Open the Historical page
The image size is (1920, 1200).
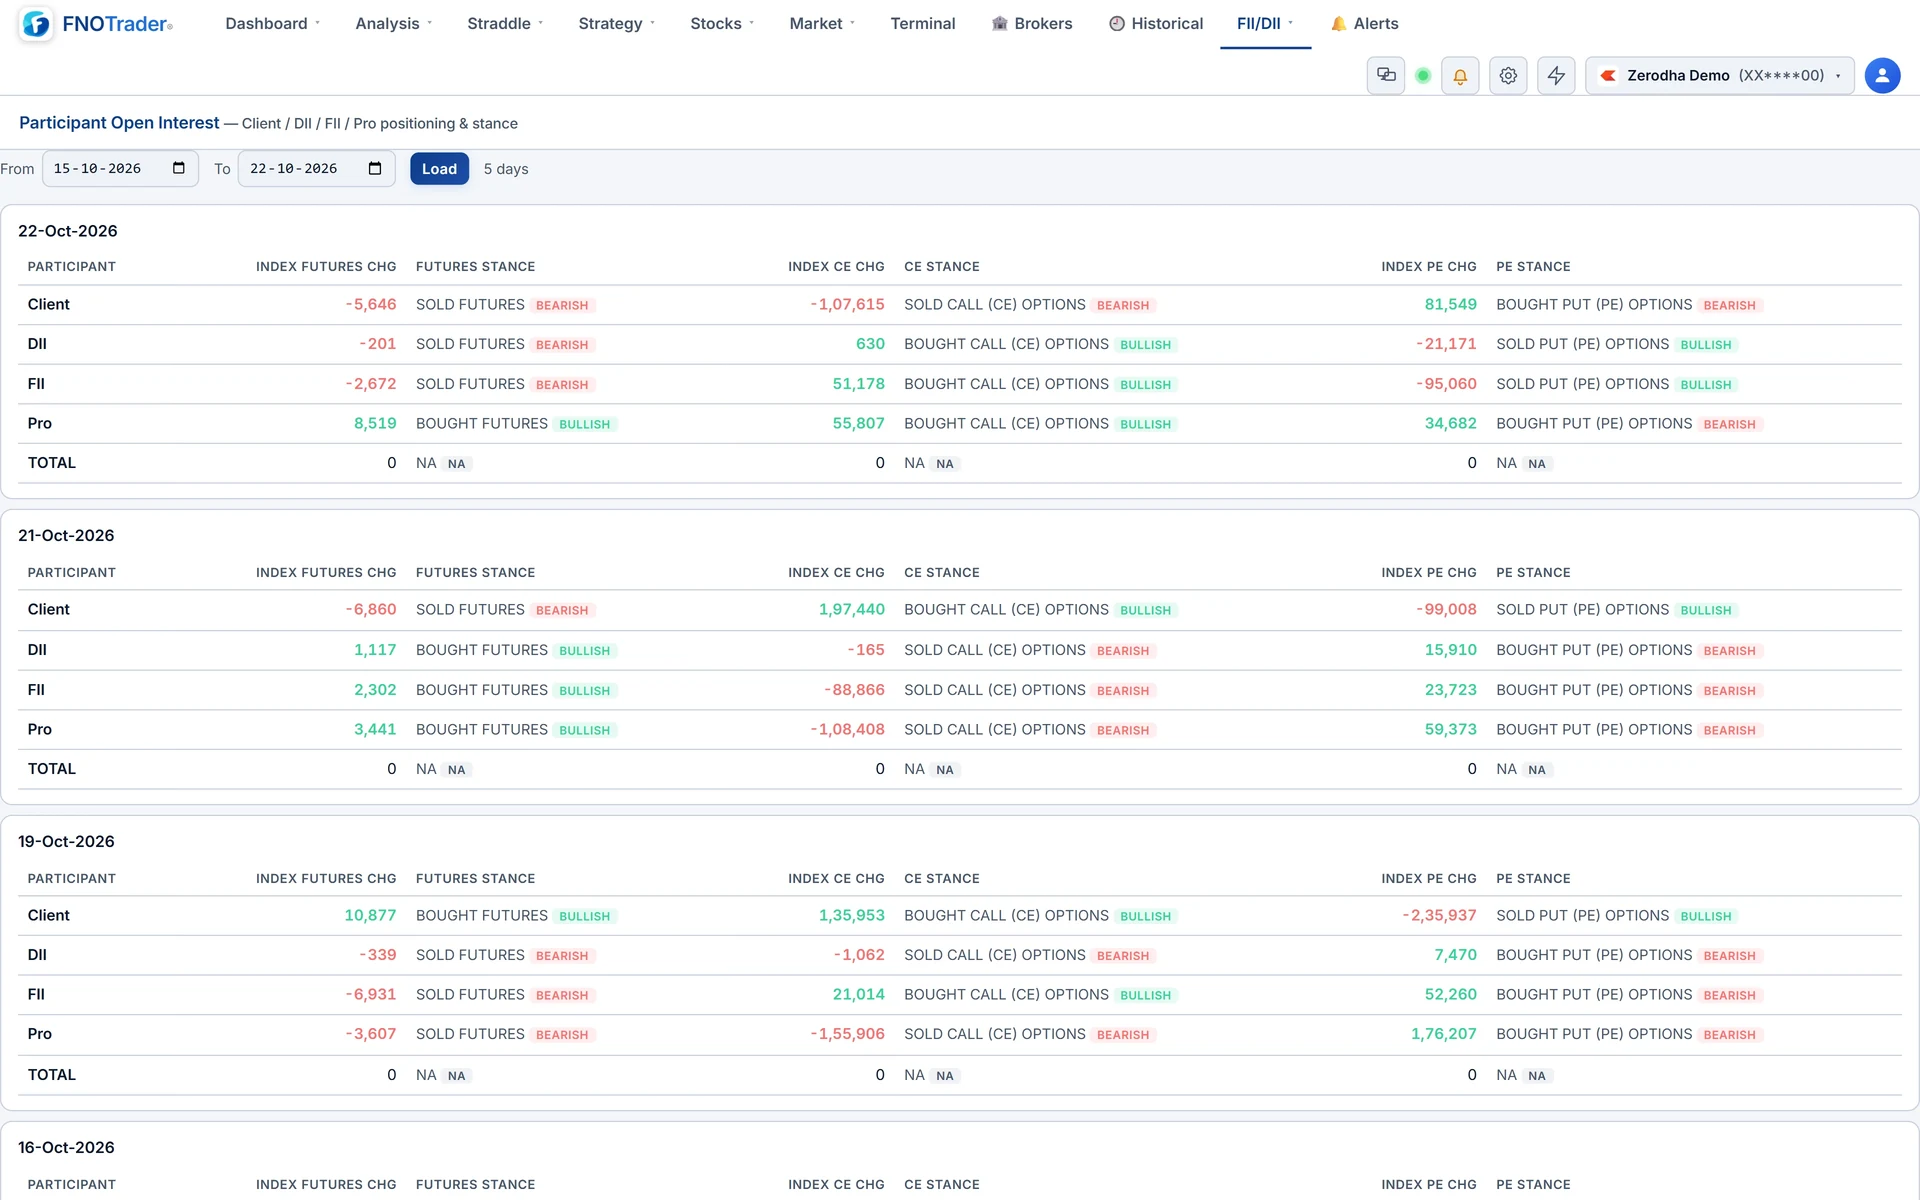point(1156,23)
